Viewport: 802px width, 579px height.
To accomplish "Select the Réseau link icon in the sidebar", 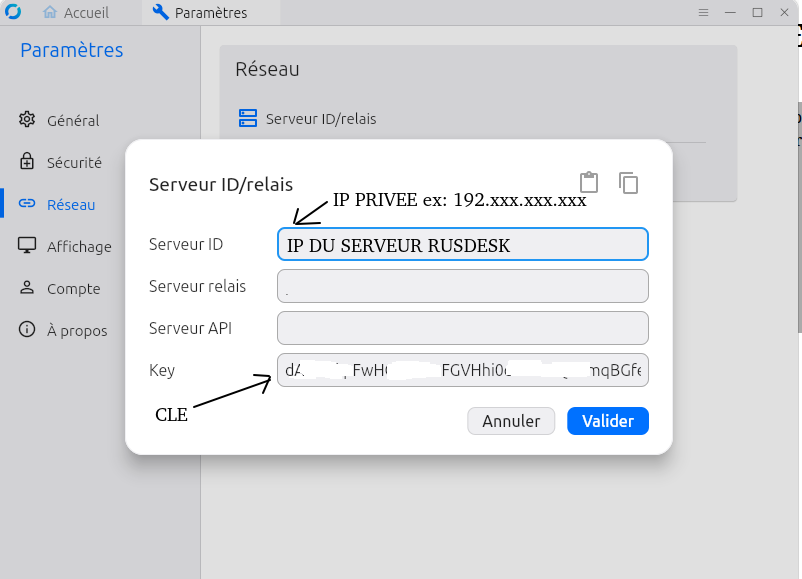I will click(x=28, y=204).
